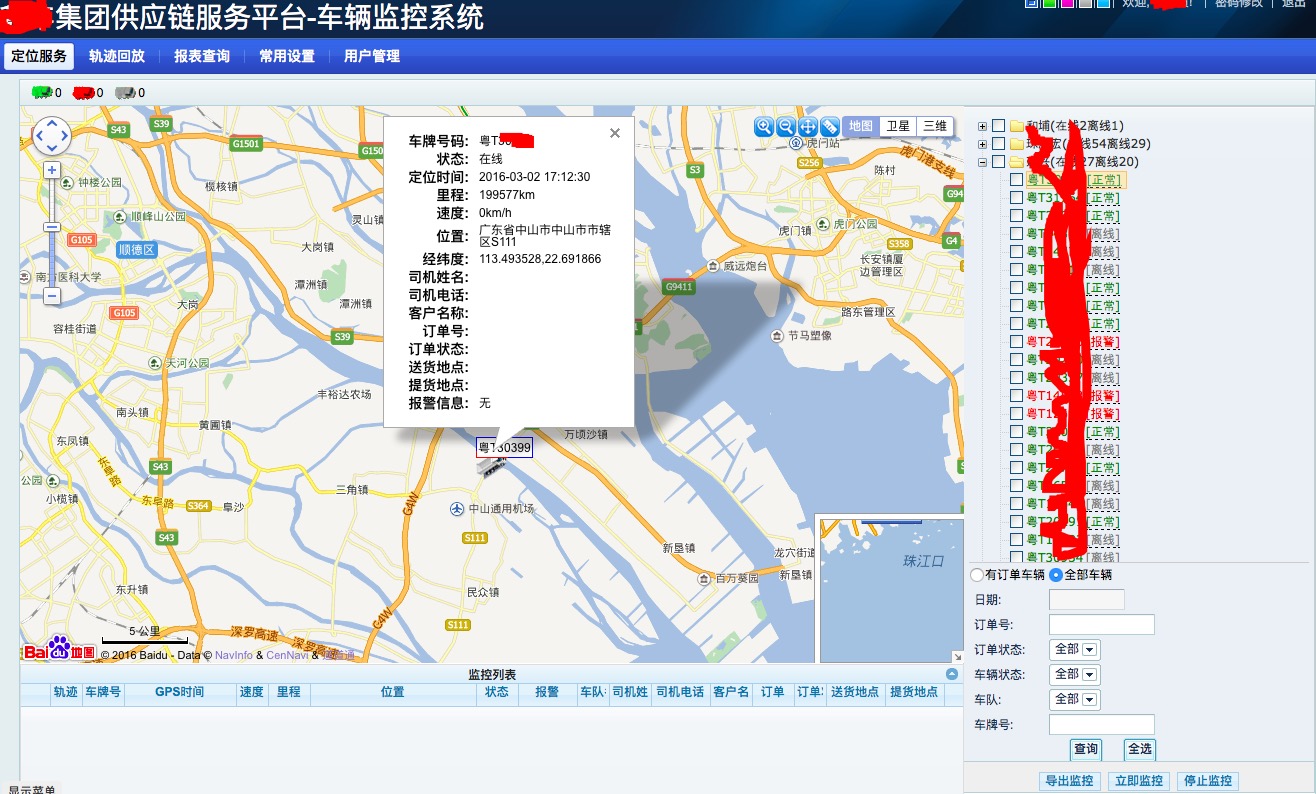This screenshot has width=1316, height=794.
Task: Expand the first folder in vehicle tree
Action: 982,126
